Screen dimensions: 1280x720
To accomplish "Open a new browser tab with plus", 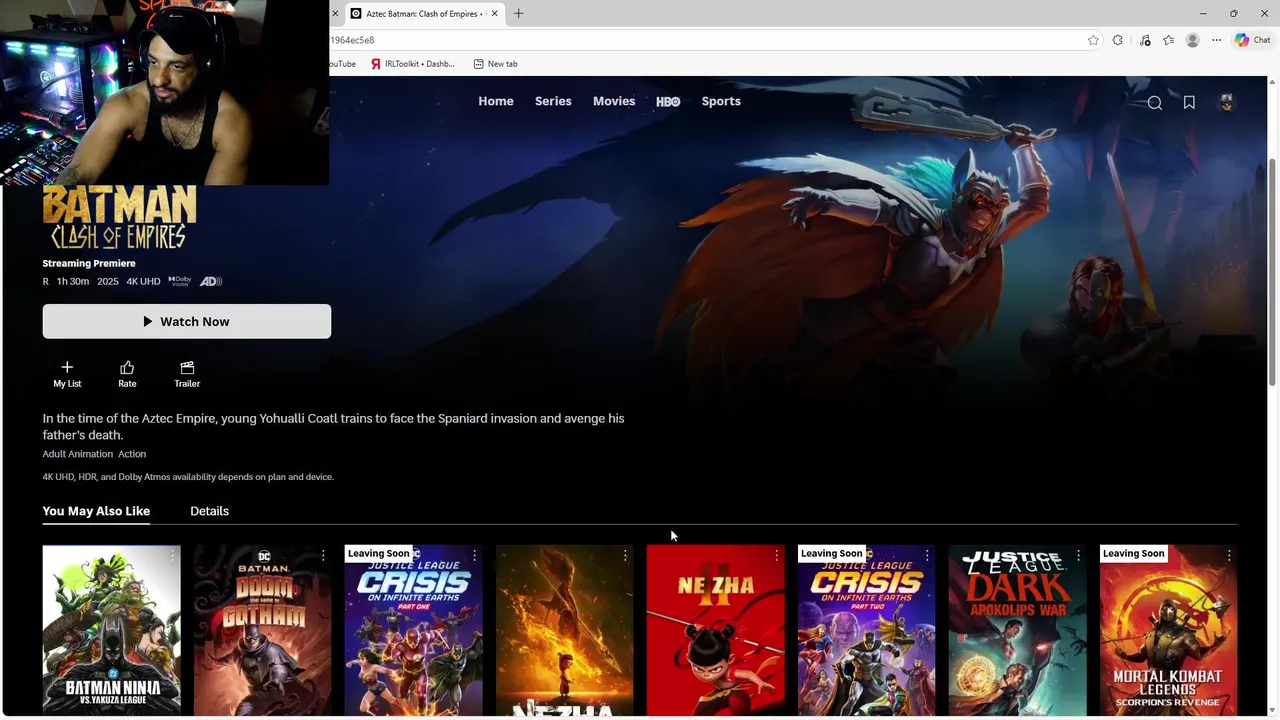I will coord(518,14).
